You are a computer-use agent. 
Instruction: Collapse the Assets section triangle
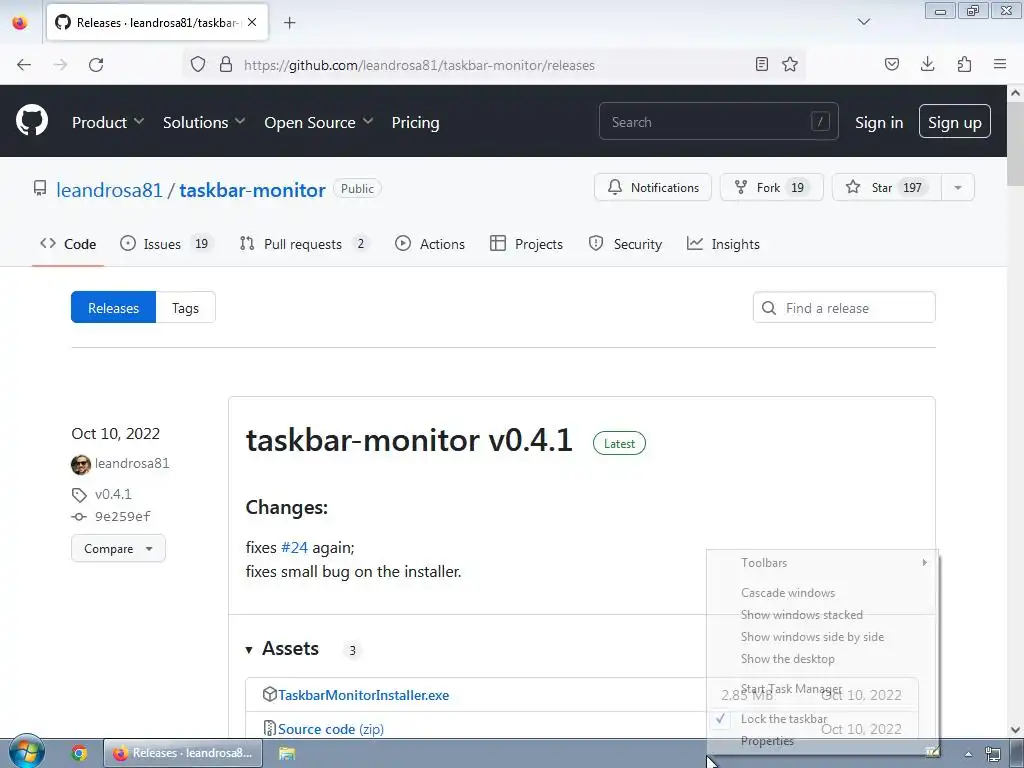249,650
